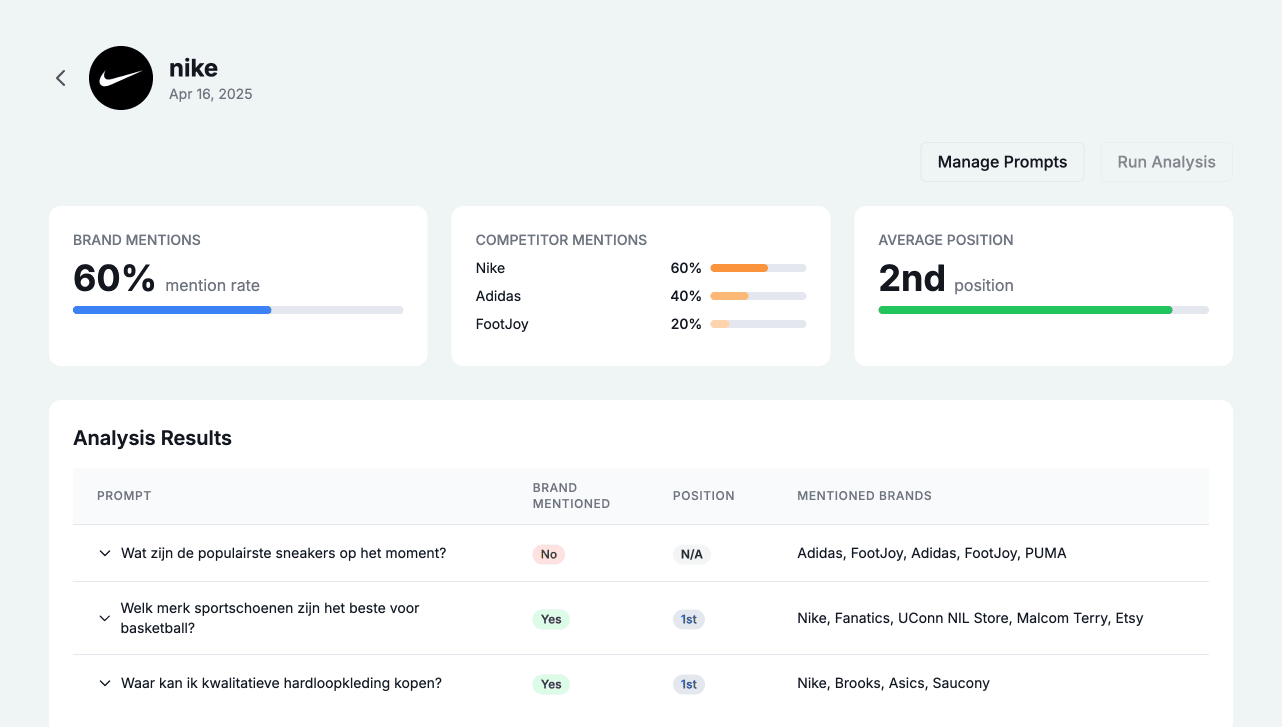1282x727 pixels.
Task: Click the POSITION column header
Action: [x=703, y=496]
